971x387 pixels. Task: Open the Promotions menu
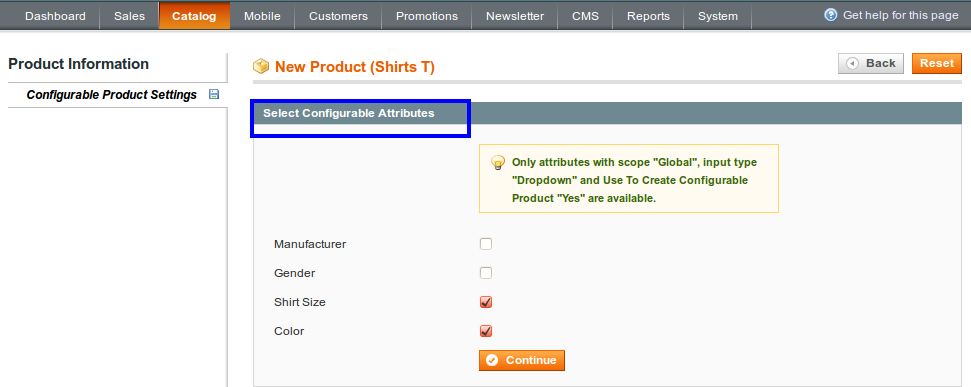tap(427, 16)
